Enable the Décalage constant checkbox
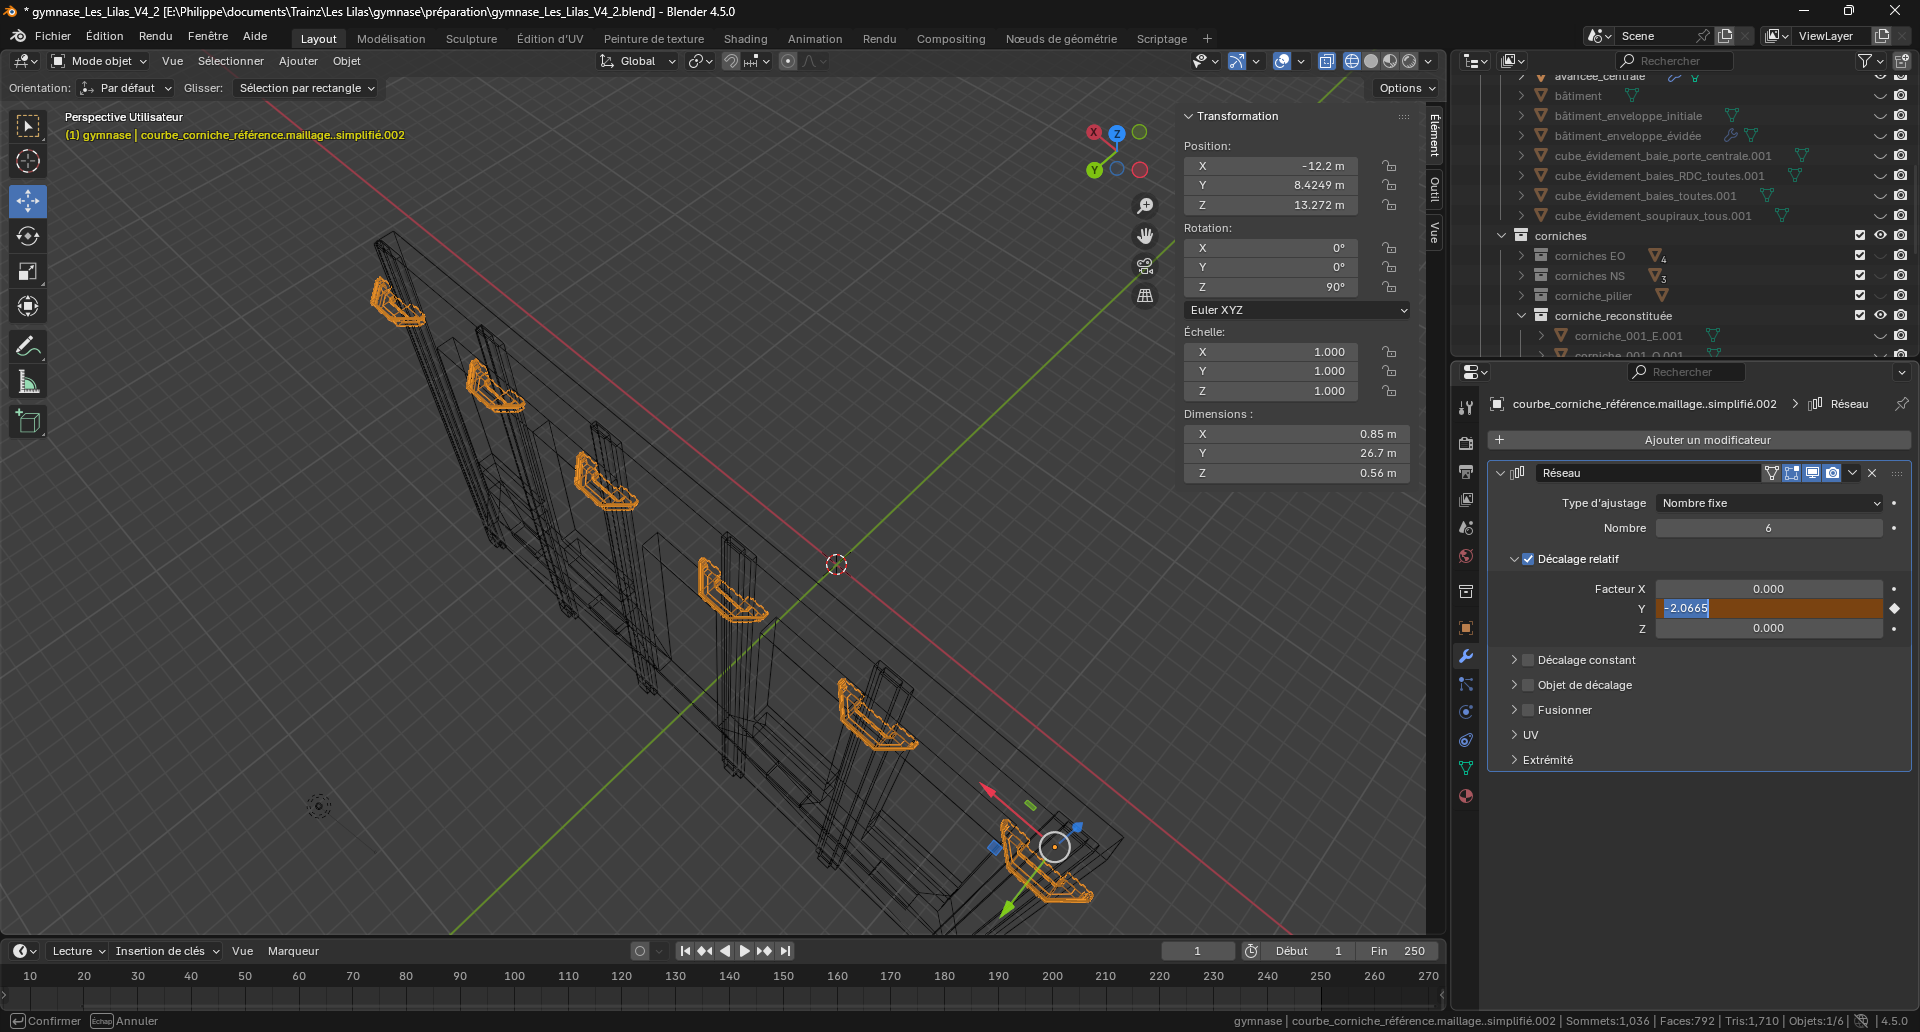The image size is (1920, 1032). (x=1528, y=660)
